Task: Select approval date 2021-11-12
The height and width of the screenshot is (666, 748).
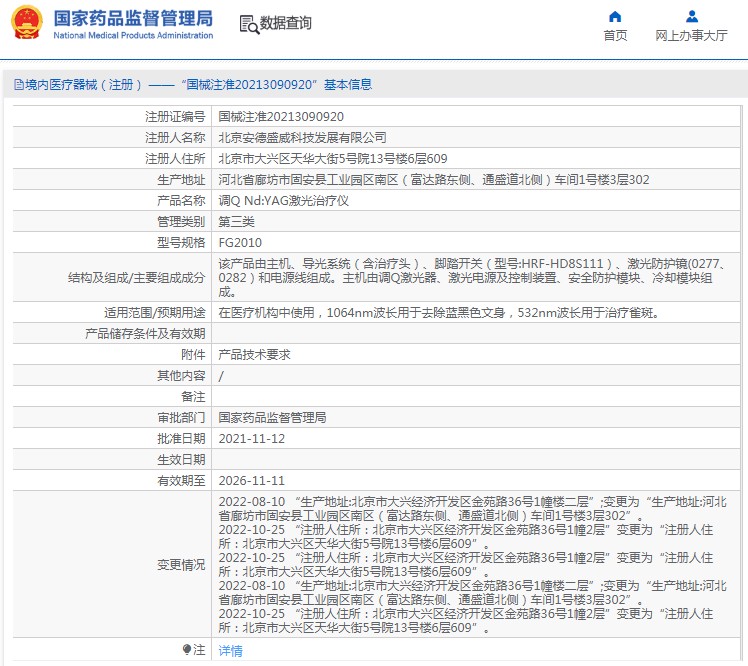Action: (251, 439)
